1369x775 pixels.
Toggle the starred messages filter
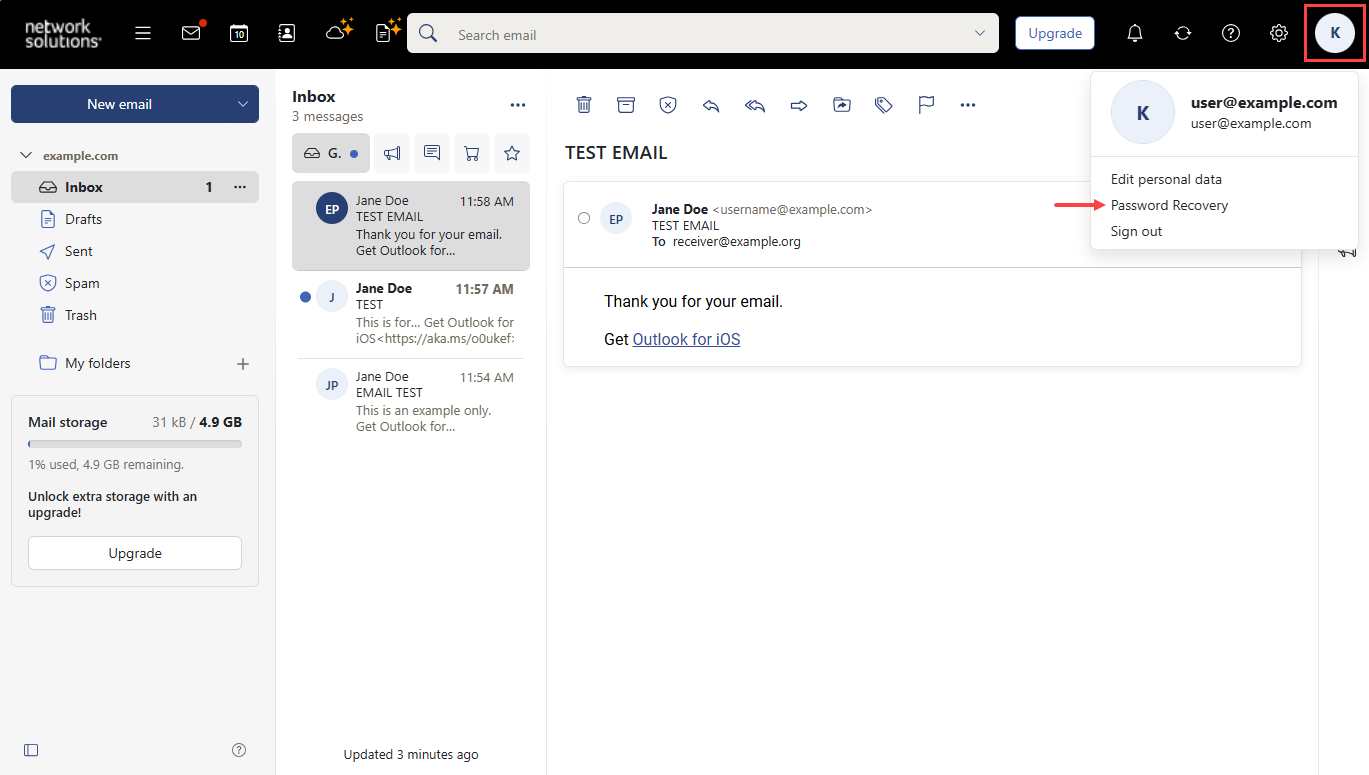click(x=512, y=153)
